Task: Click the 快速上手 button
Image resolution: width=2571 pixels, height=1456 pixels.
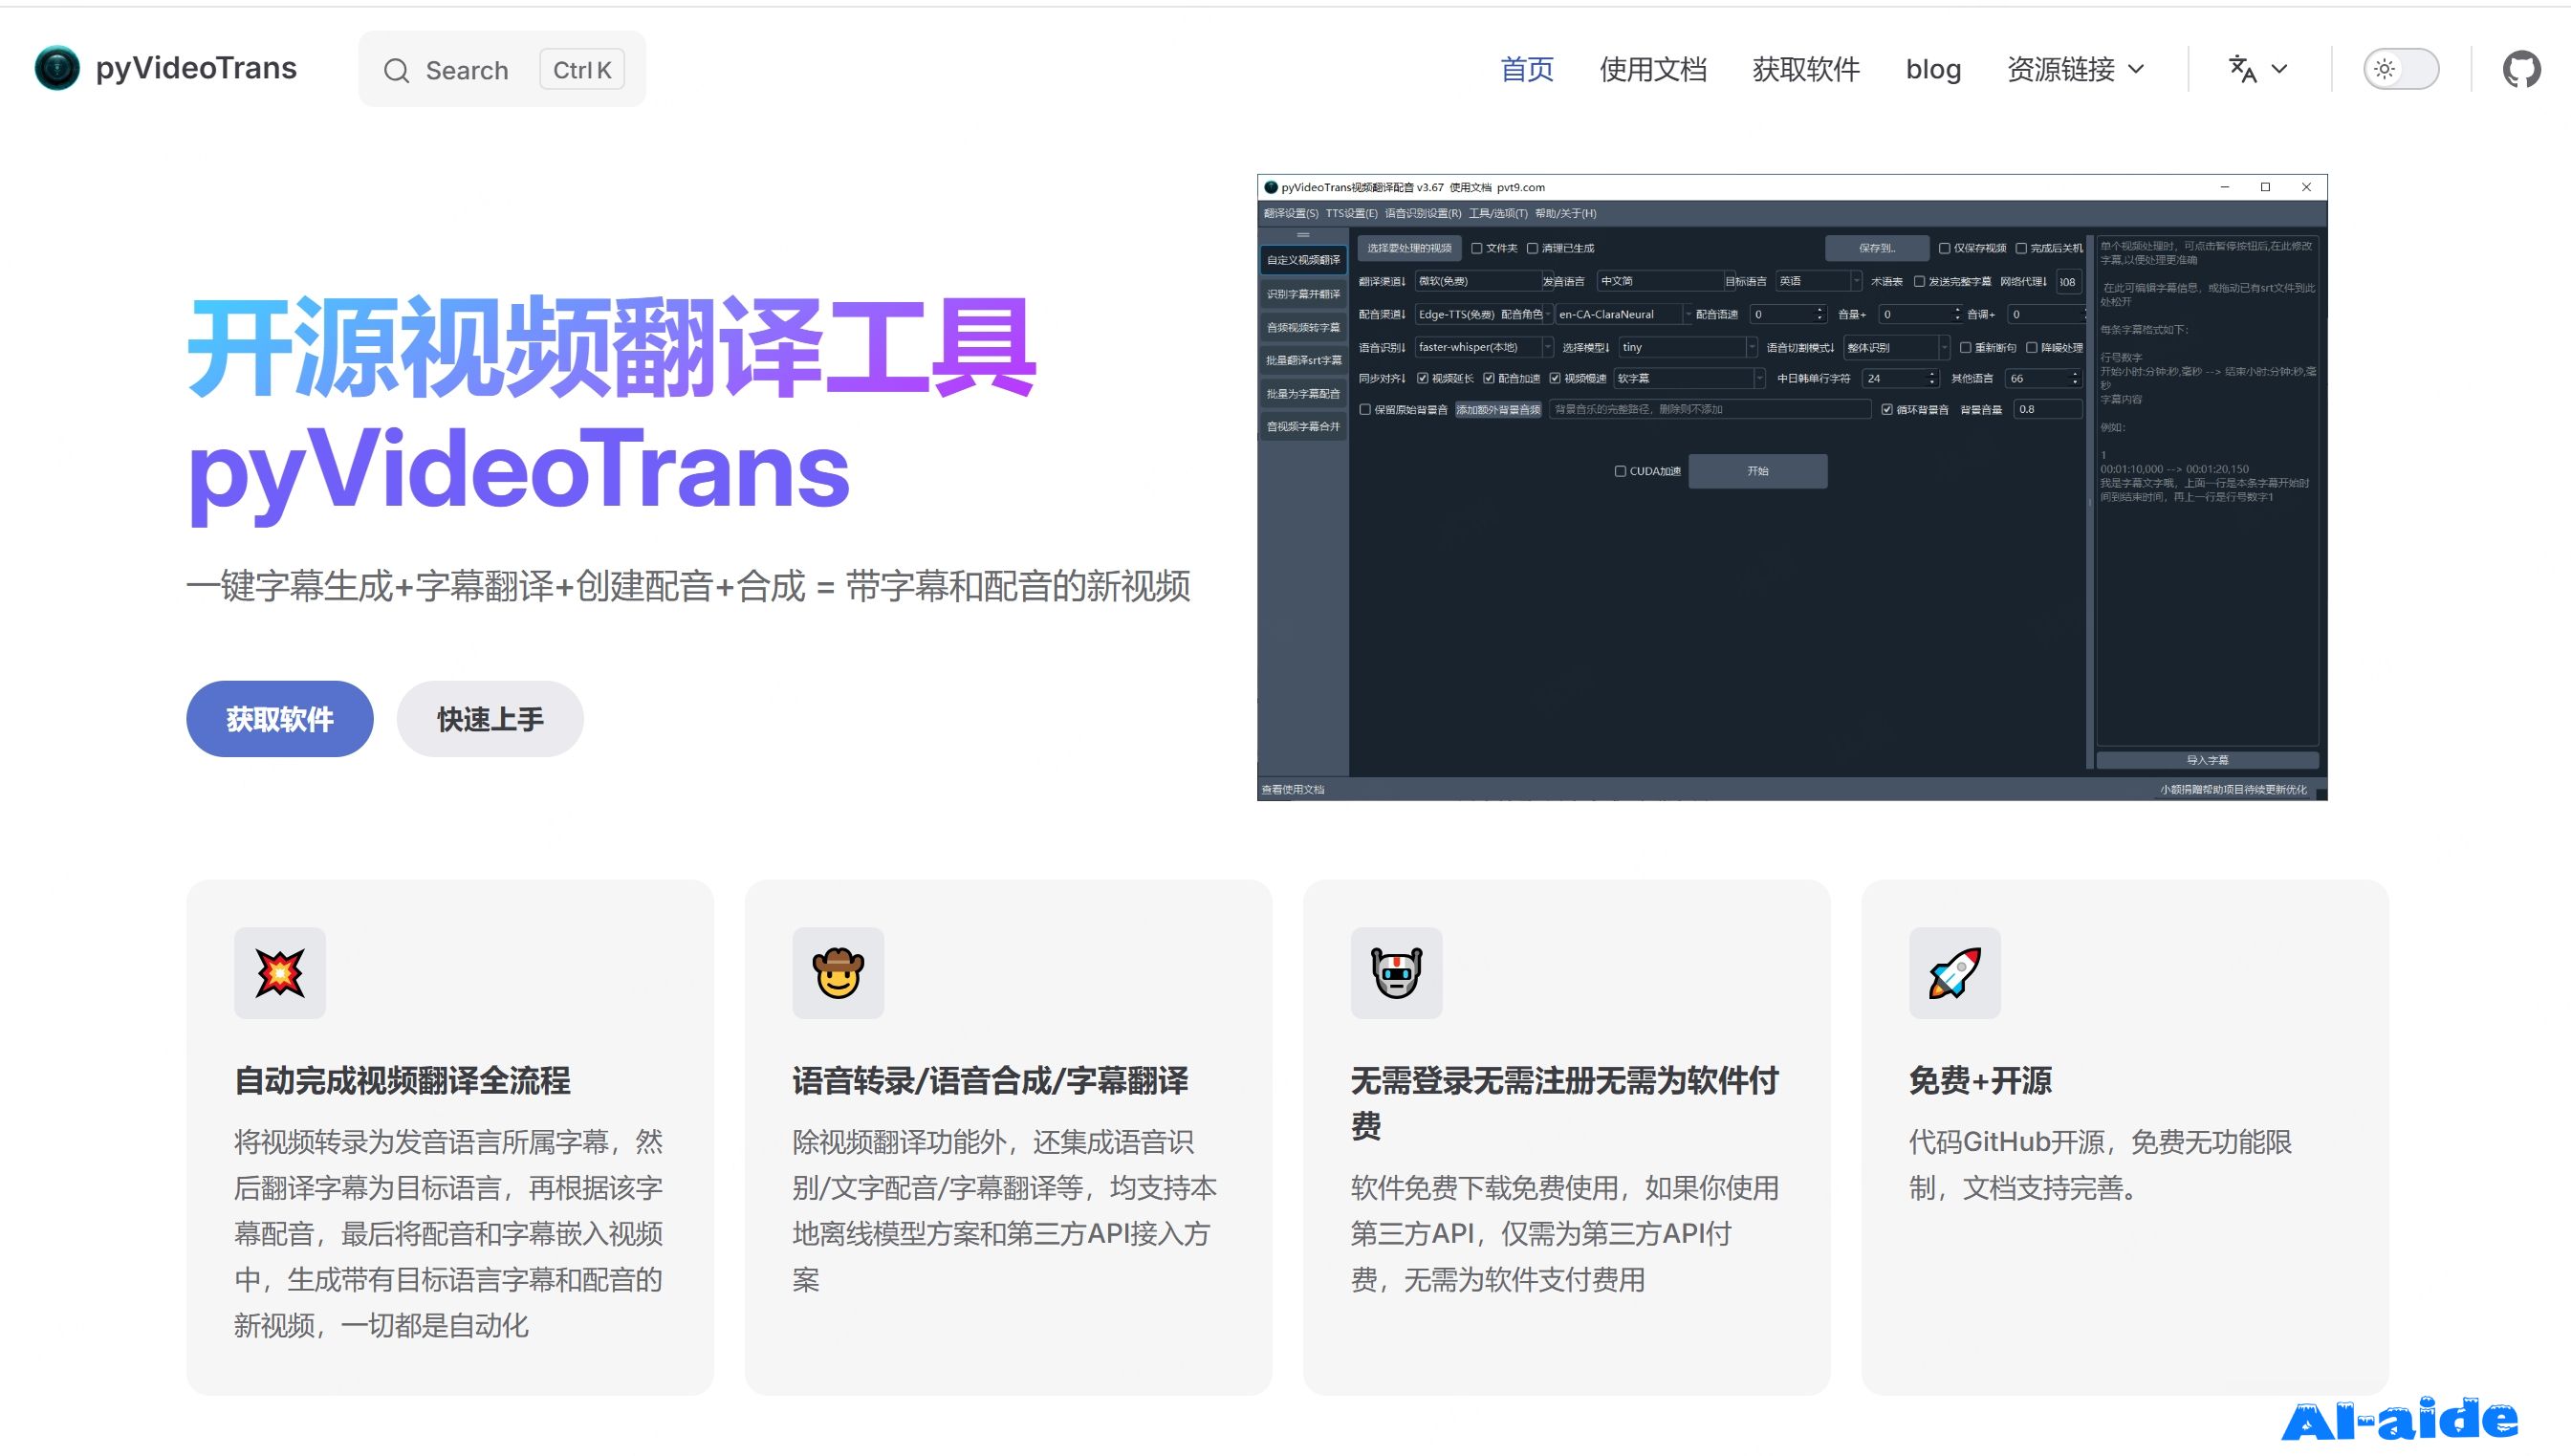Action: point(490,719)
